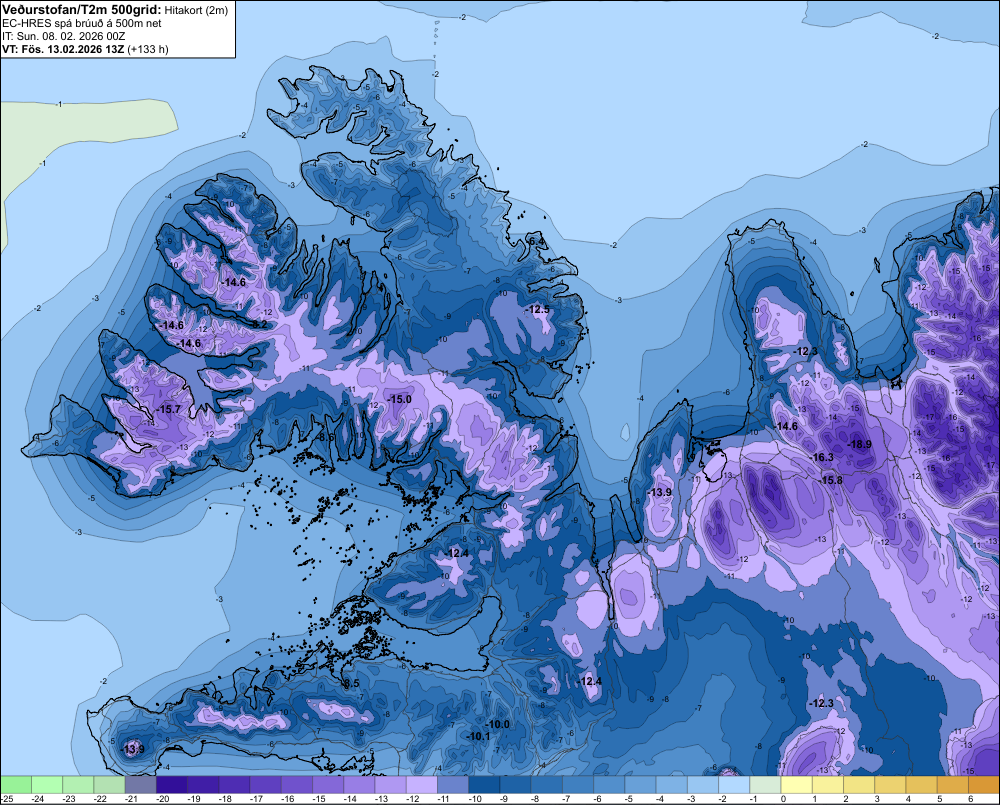Select the -23 label in the legend

point(69,799)
